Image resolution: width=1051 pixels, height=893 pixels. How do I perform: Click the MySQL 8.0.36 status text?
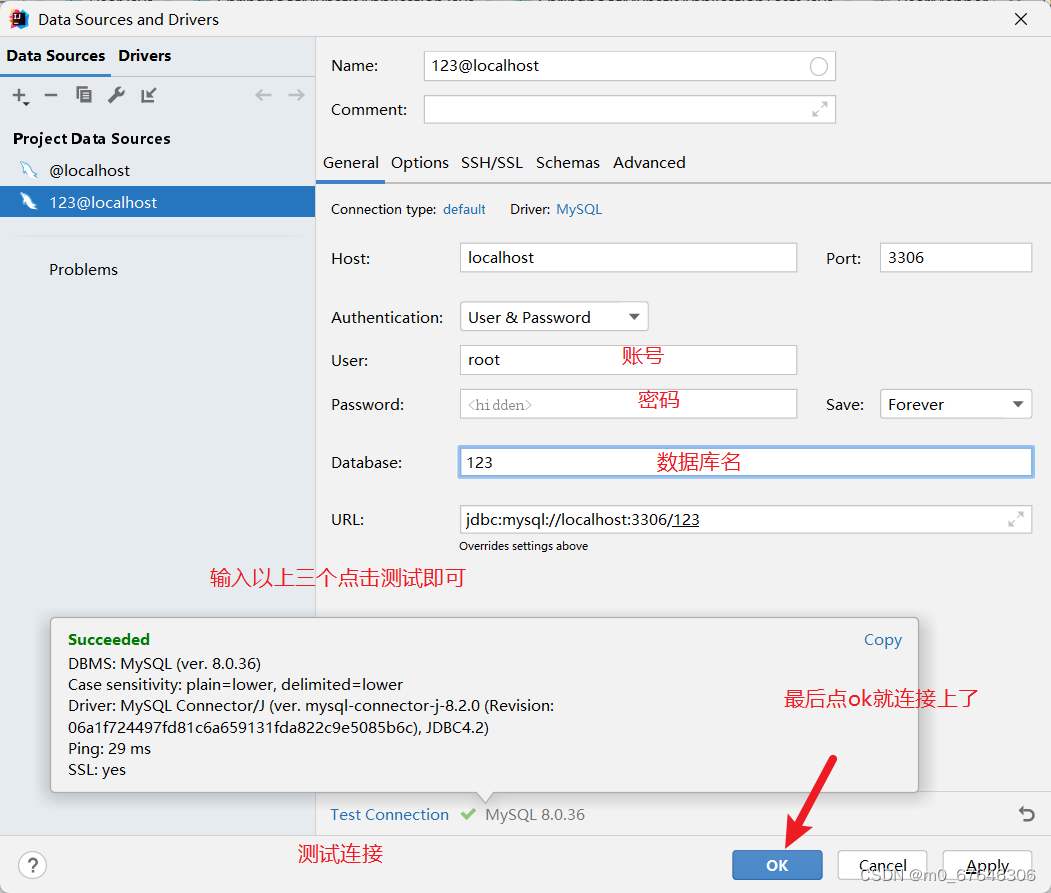coord(535,815)
